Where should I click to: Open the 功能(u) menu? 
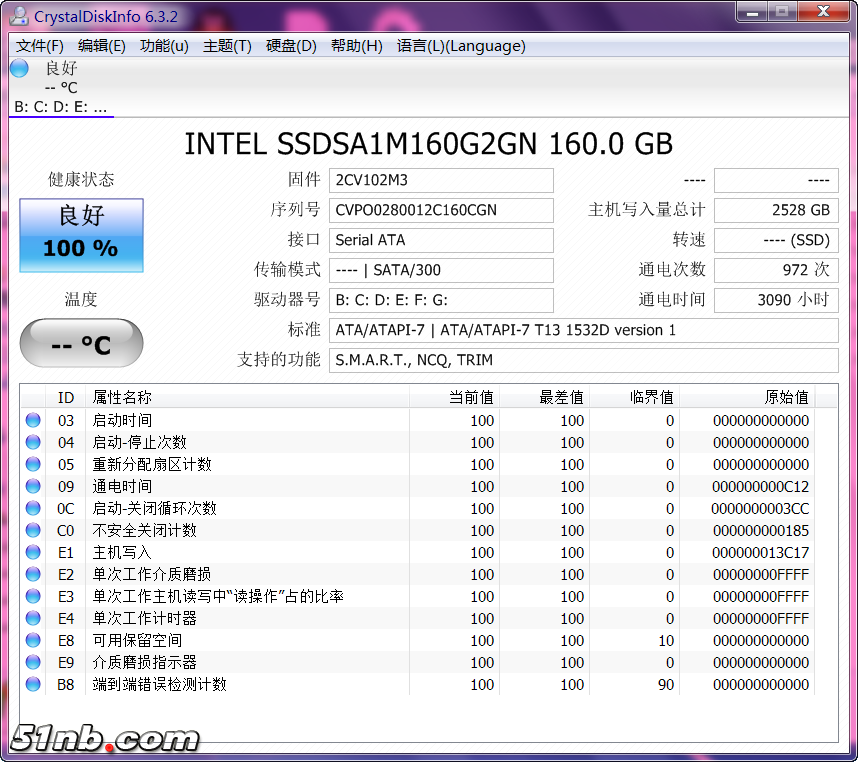point(164,46)
